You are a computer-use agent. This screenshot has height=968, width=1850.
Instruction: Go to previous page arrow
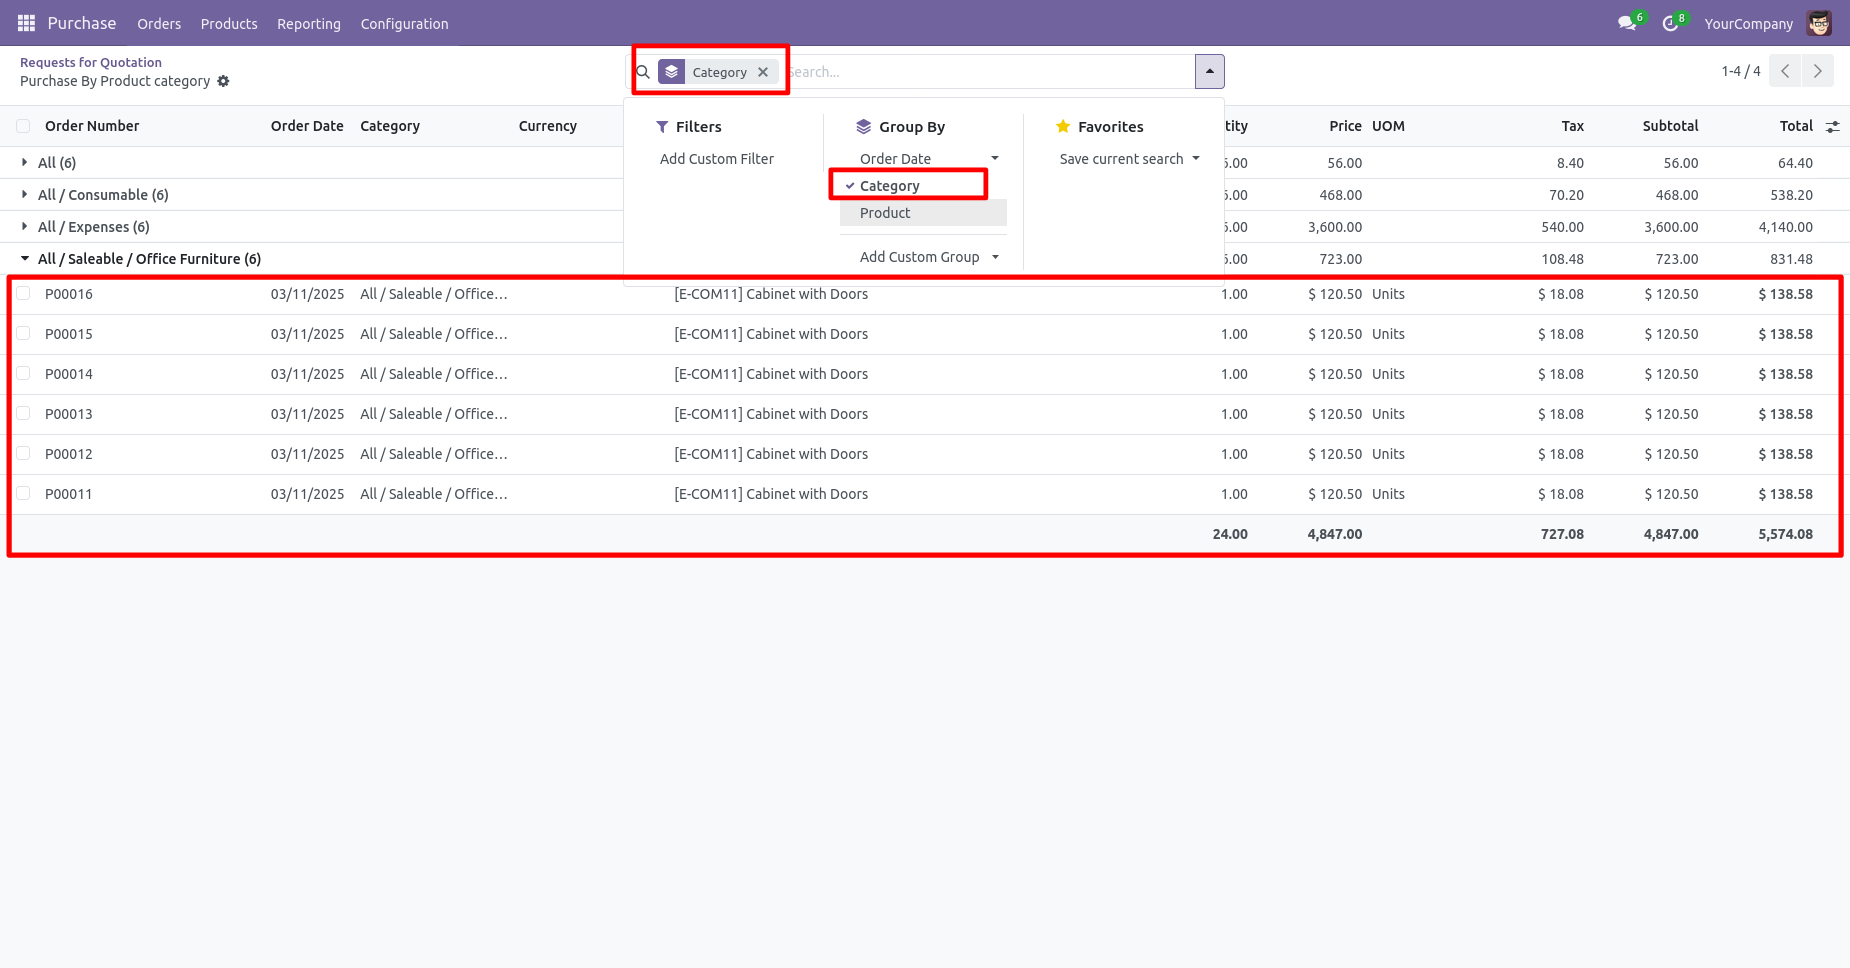pyautogui.click(x=1785, y=71)
